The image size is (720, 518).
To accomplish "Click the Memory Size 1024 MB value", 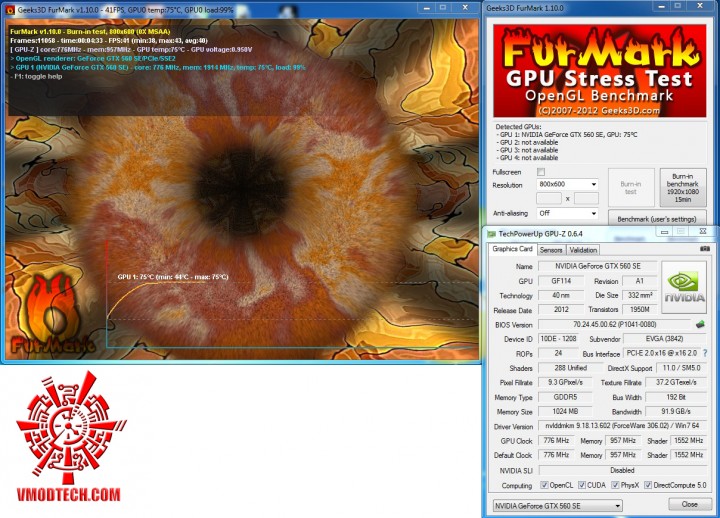I will 565,411.
